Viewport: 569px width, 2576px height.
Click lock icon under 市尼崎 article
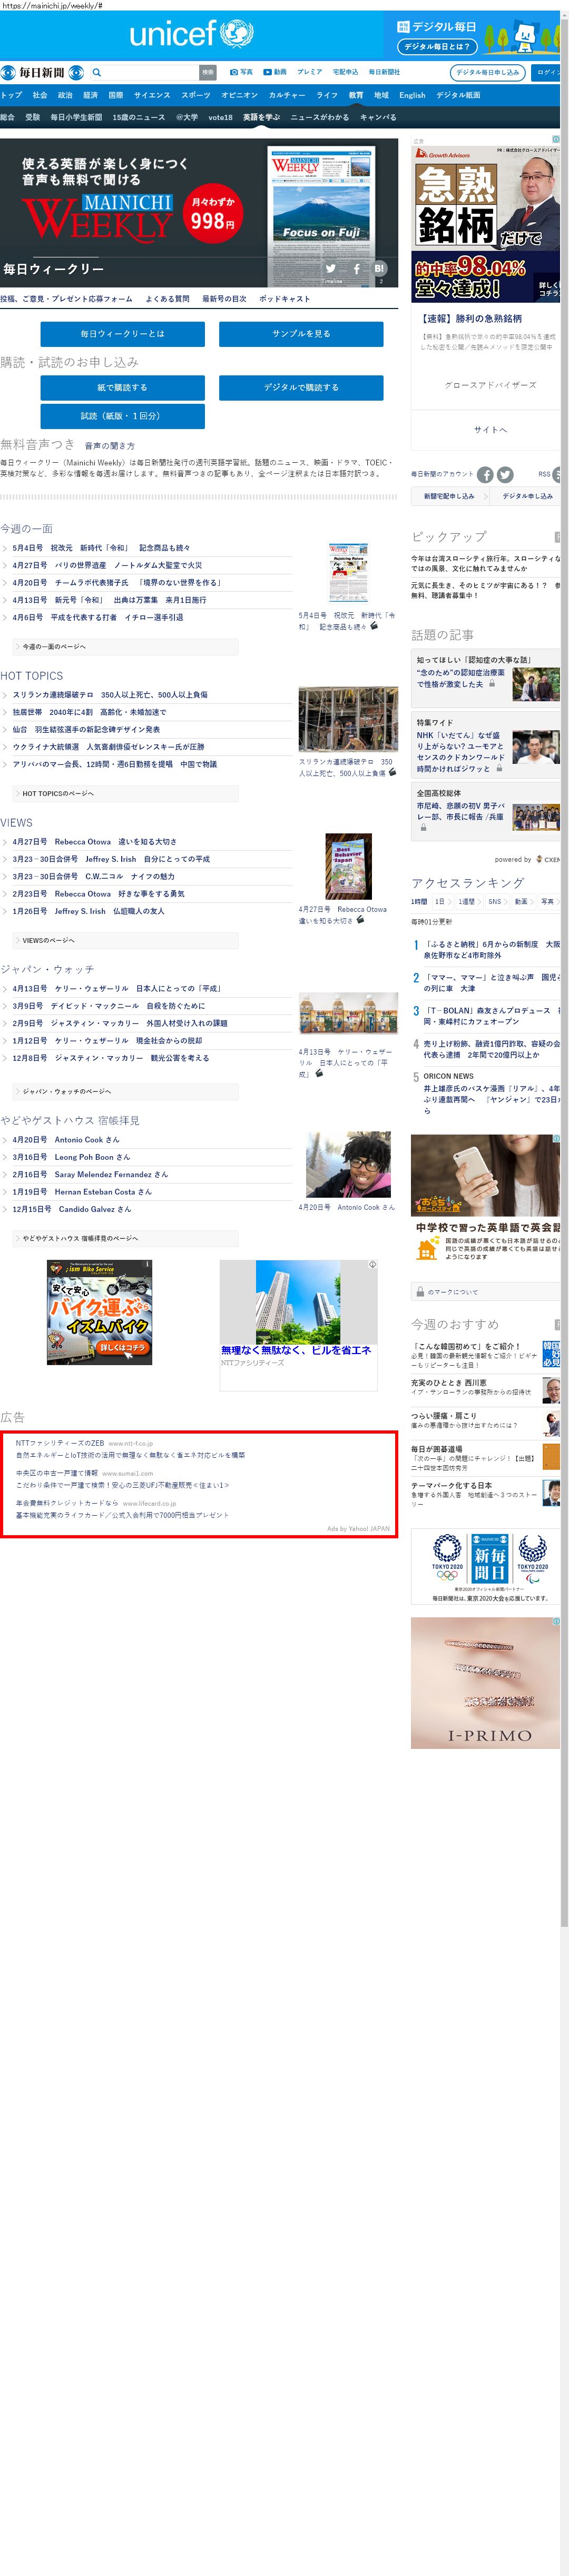point(423,828)
